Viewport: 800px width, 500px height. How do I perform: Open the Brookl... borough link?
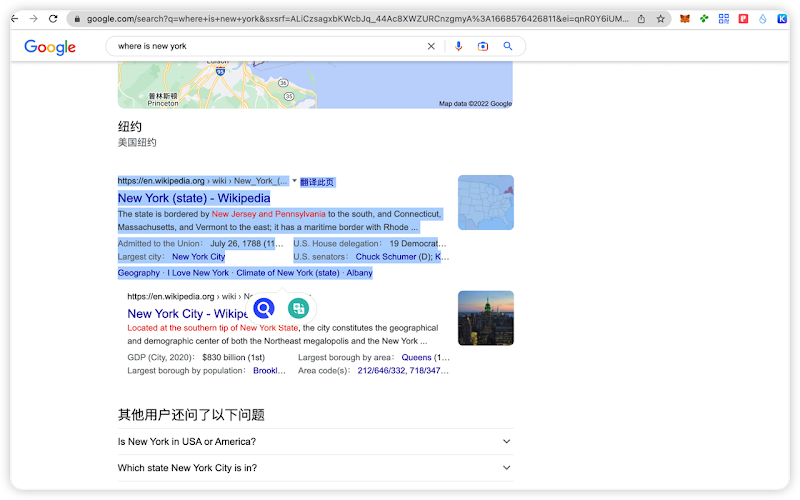point(269,371)
